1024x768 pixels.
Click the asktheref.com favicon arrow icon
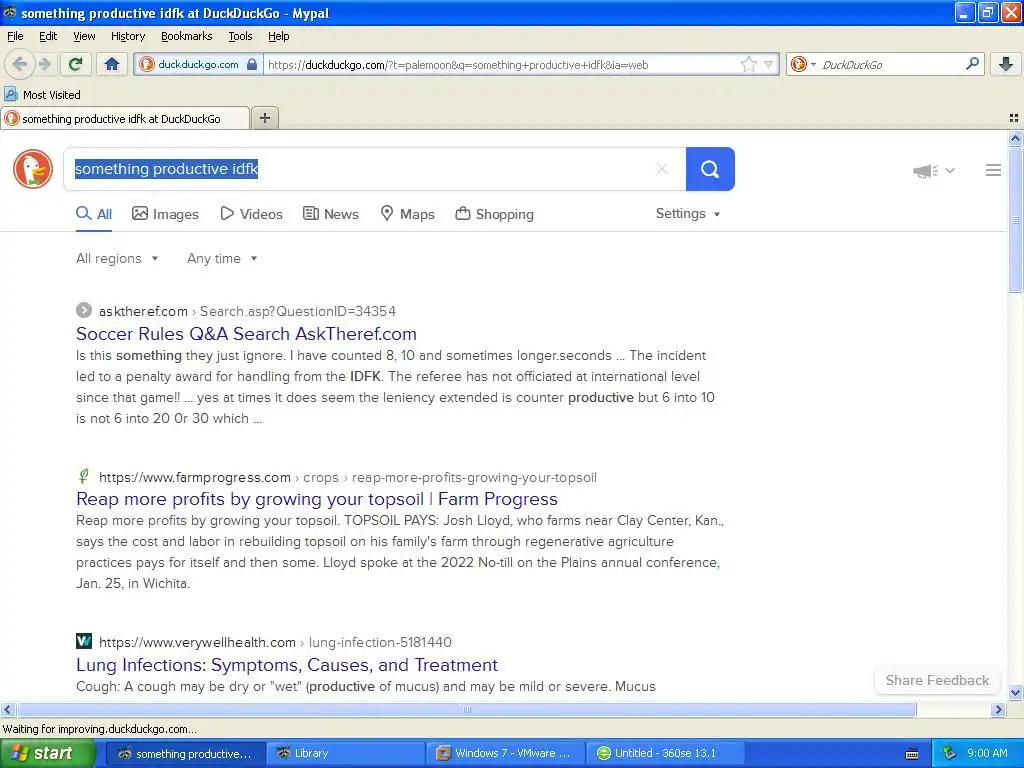pyautogui.click(x=84, y=310)
